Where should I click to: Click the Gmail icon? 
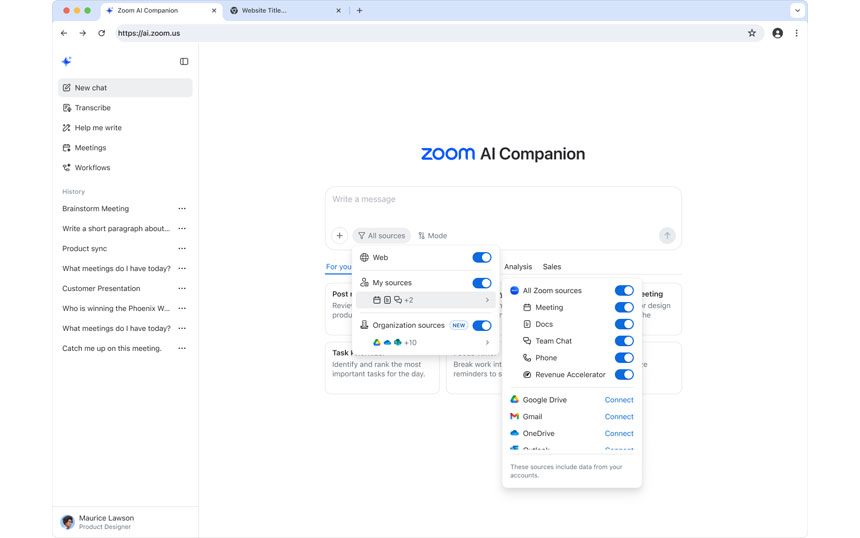(x=514, y=416)
